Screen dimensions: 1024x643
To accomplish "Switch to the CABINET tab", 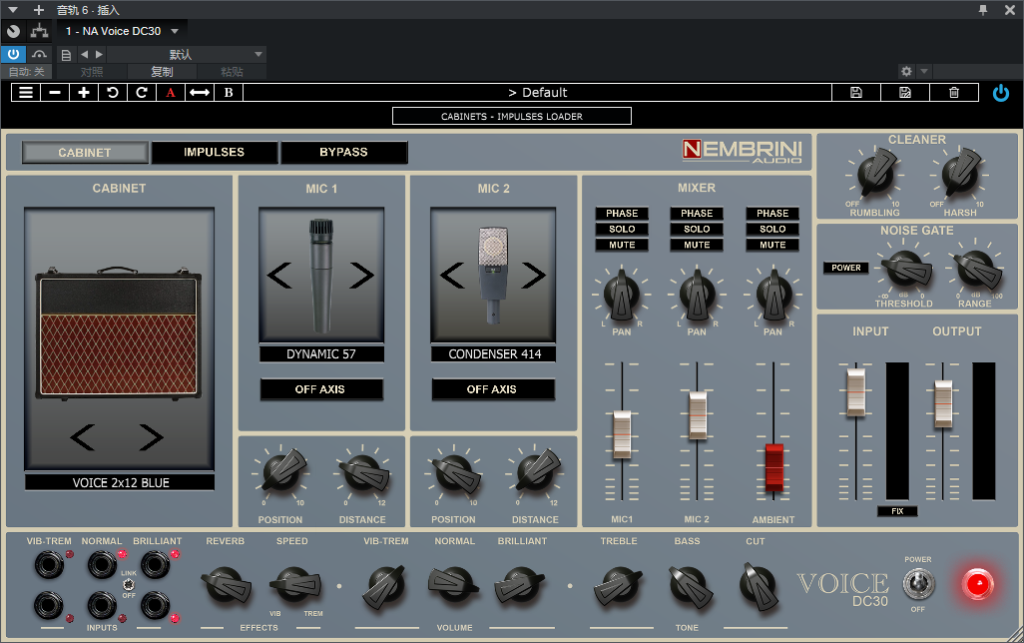I will 85,153.
